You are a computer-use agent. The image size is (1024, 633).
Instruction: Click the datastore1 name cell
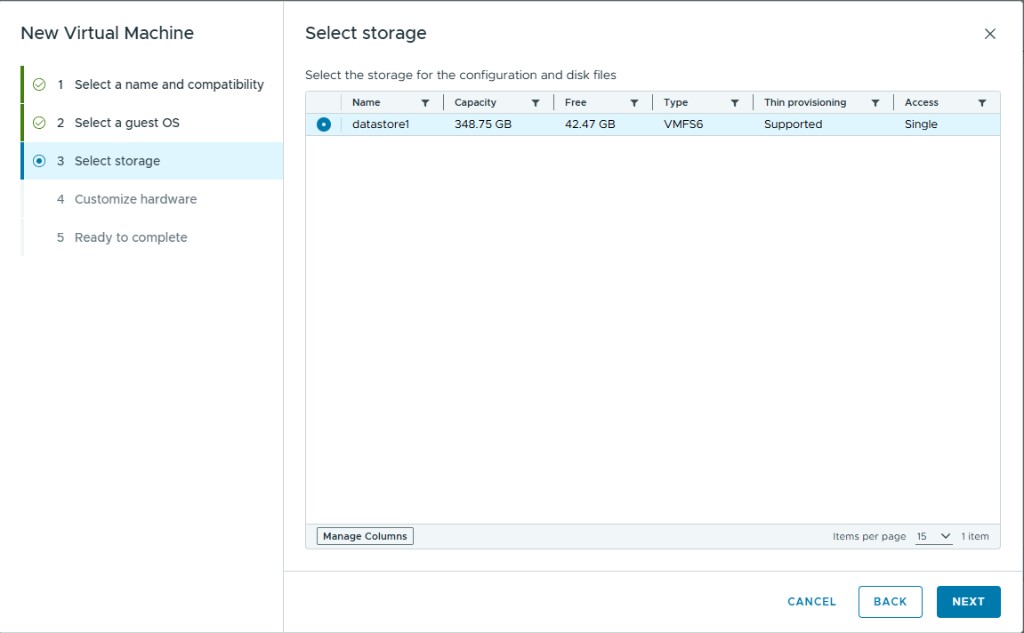[x=381, y=124]
